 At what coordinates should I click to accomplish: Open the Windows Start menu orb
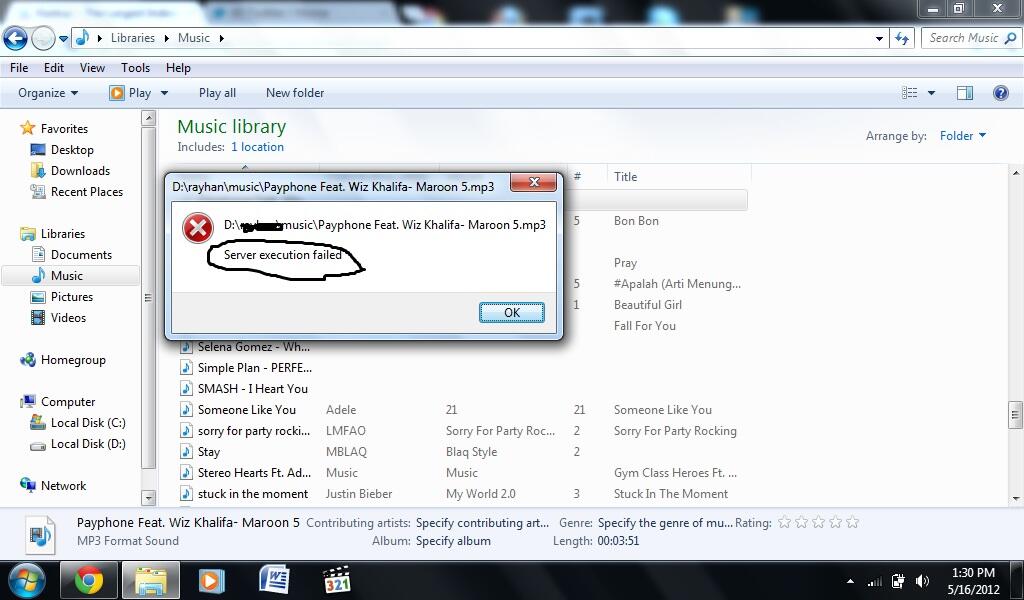pos(27,580)
